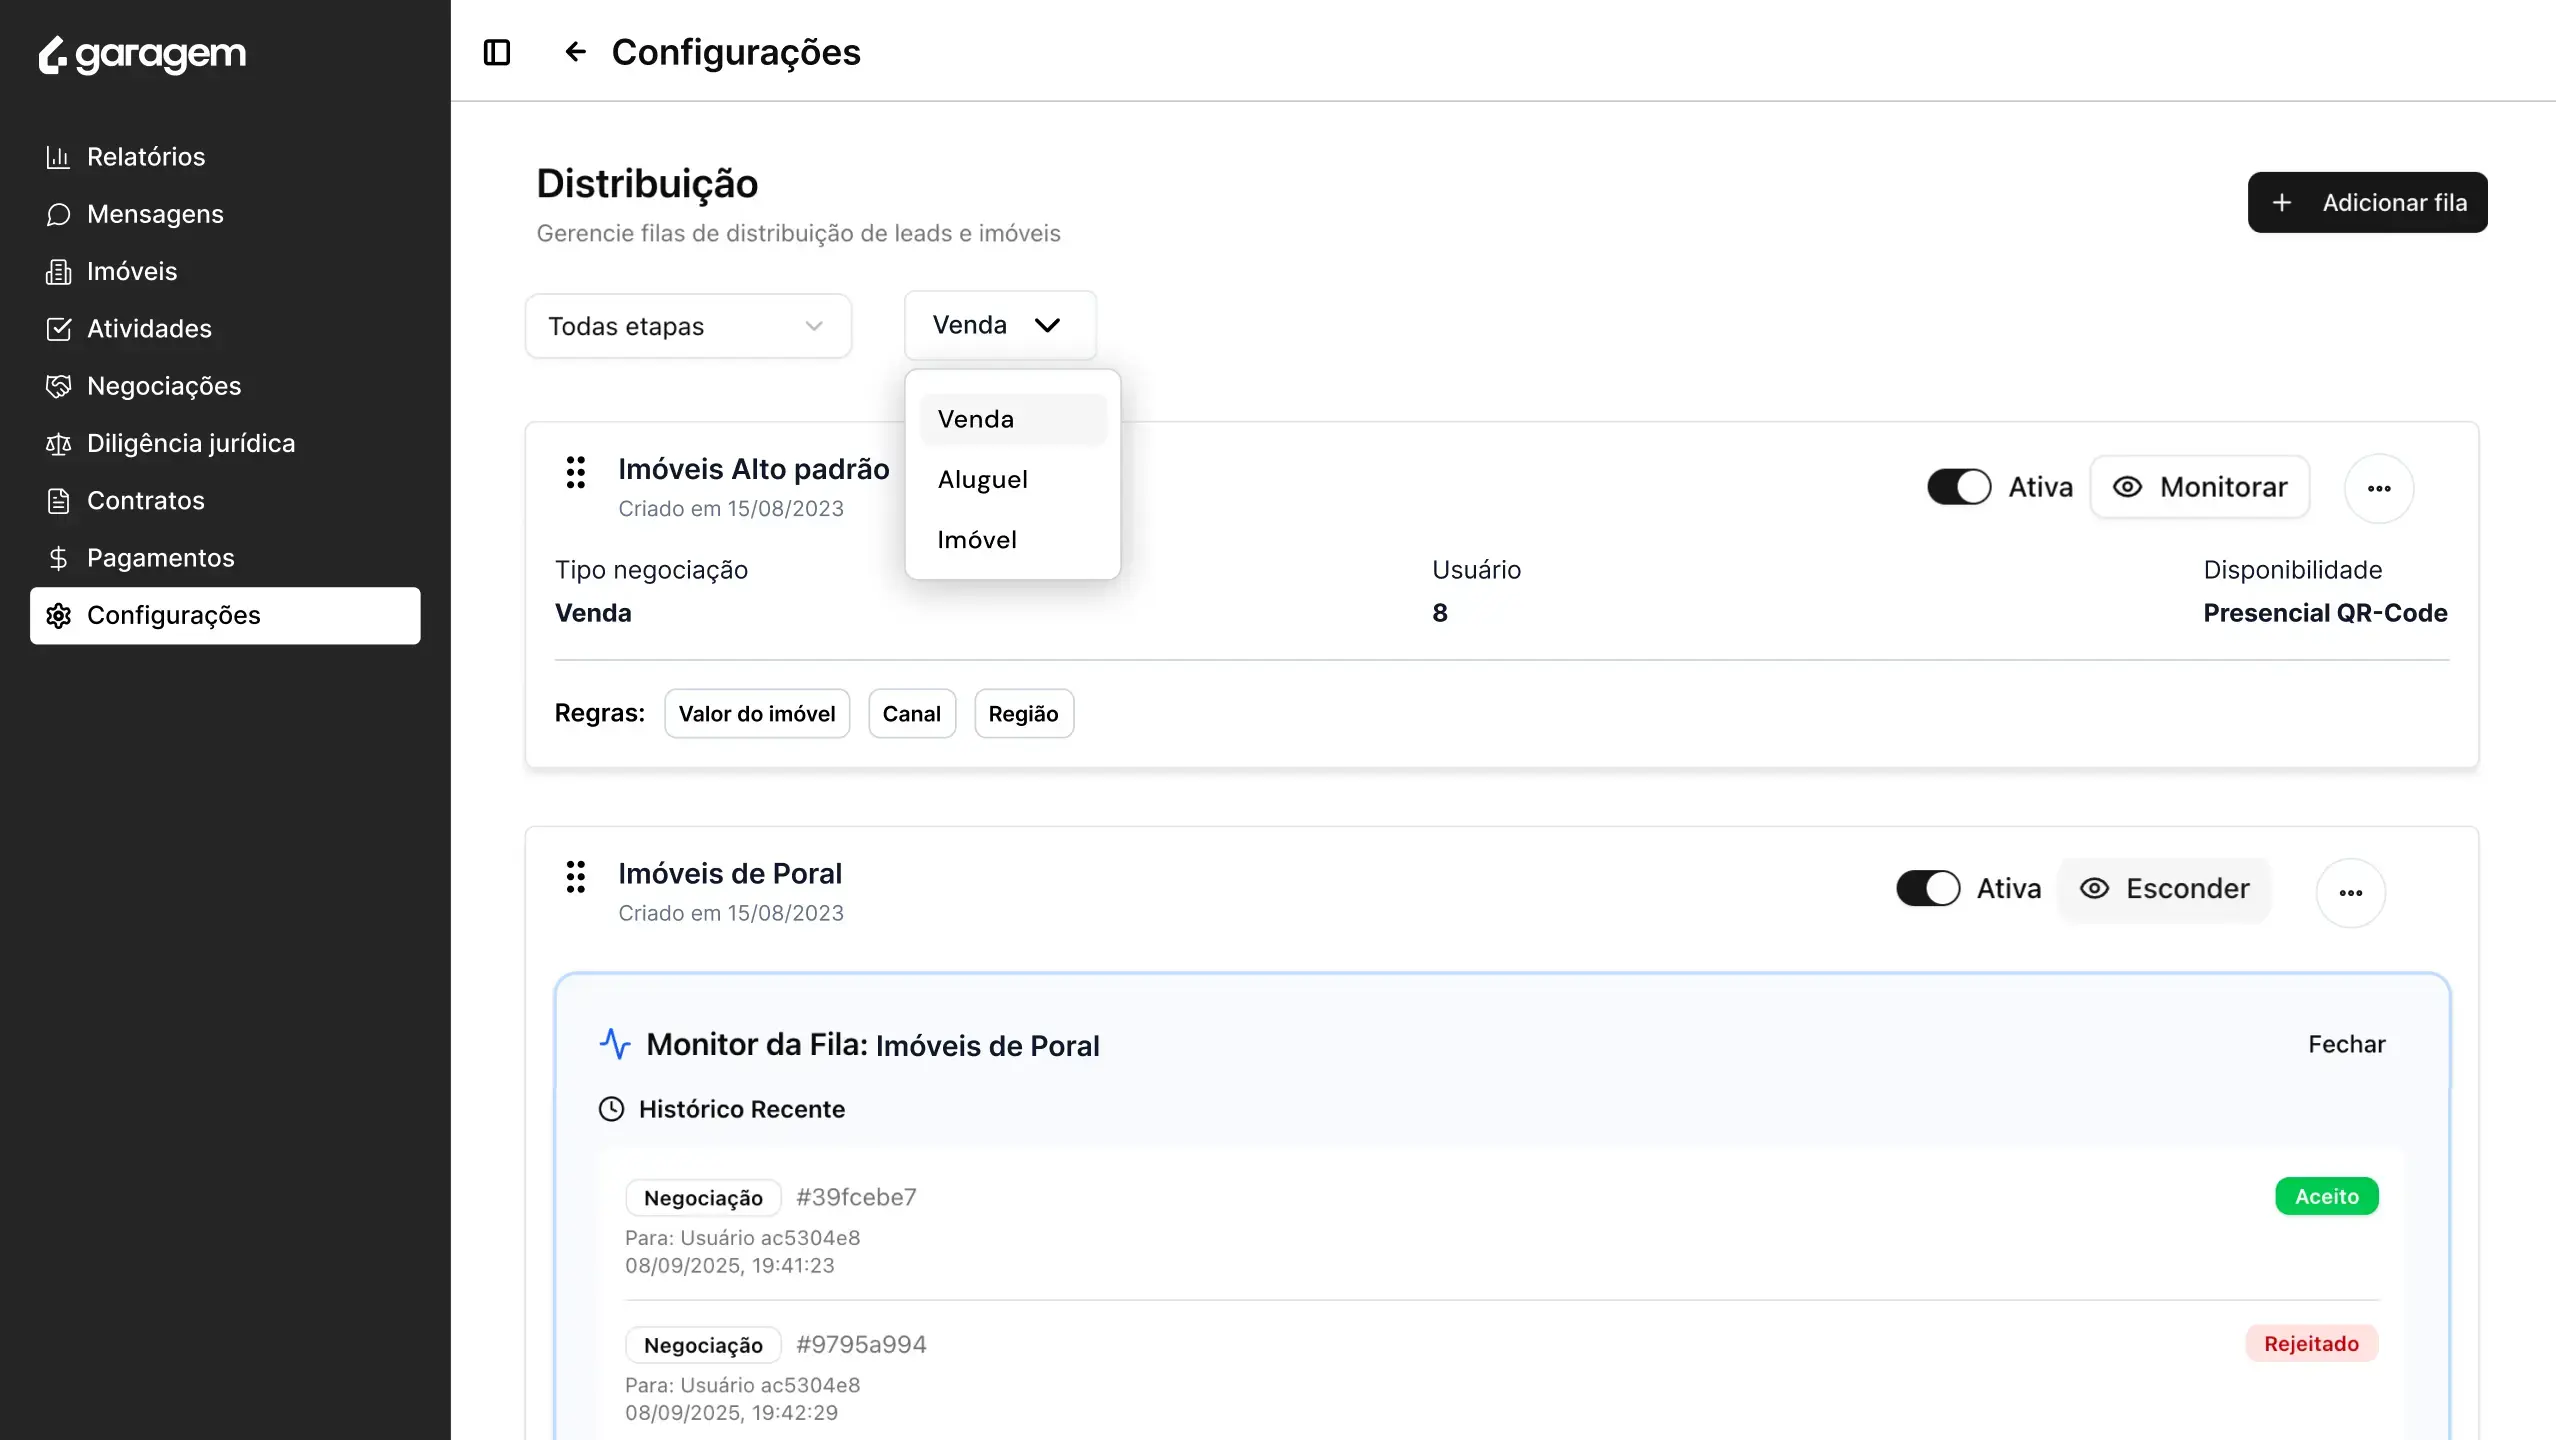This screenshot has height=1440, width=2556.
Task: Open more options for Imóveis de Poral
Action: (2350, 892)
